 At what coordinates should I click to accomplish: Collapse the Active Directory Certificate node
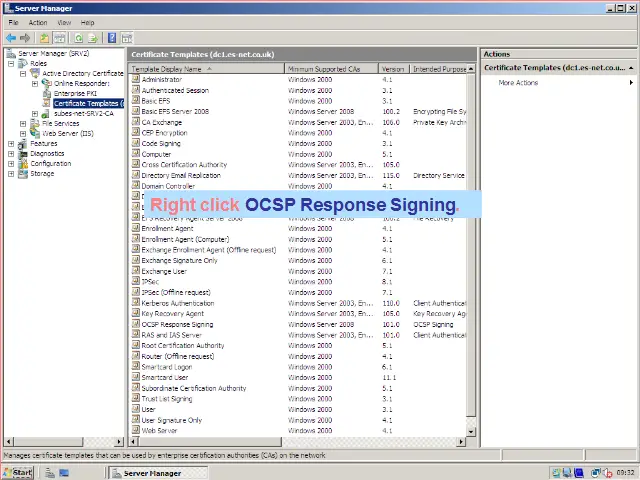tap(23, 73)
